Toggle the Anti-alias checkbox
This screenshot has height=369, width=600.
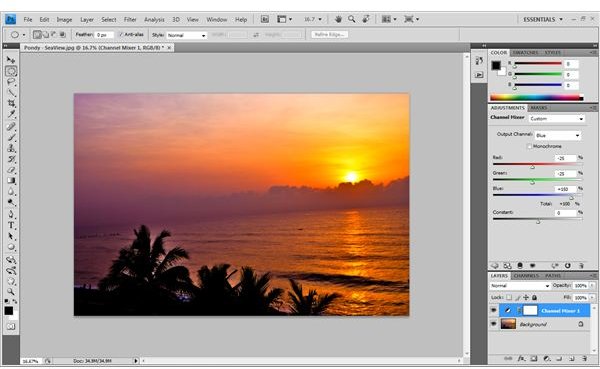(x=121, y=34)
